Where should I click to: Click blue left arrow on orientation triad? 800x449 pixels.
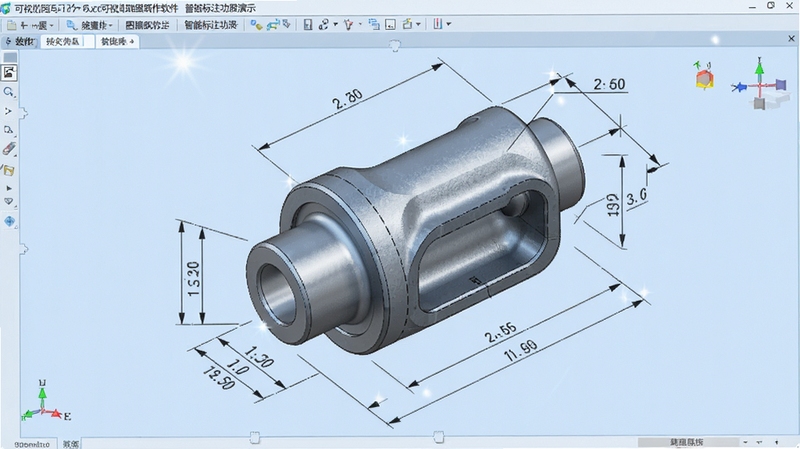[x=739, y=87]
